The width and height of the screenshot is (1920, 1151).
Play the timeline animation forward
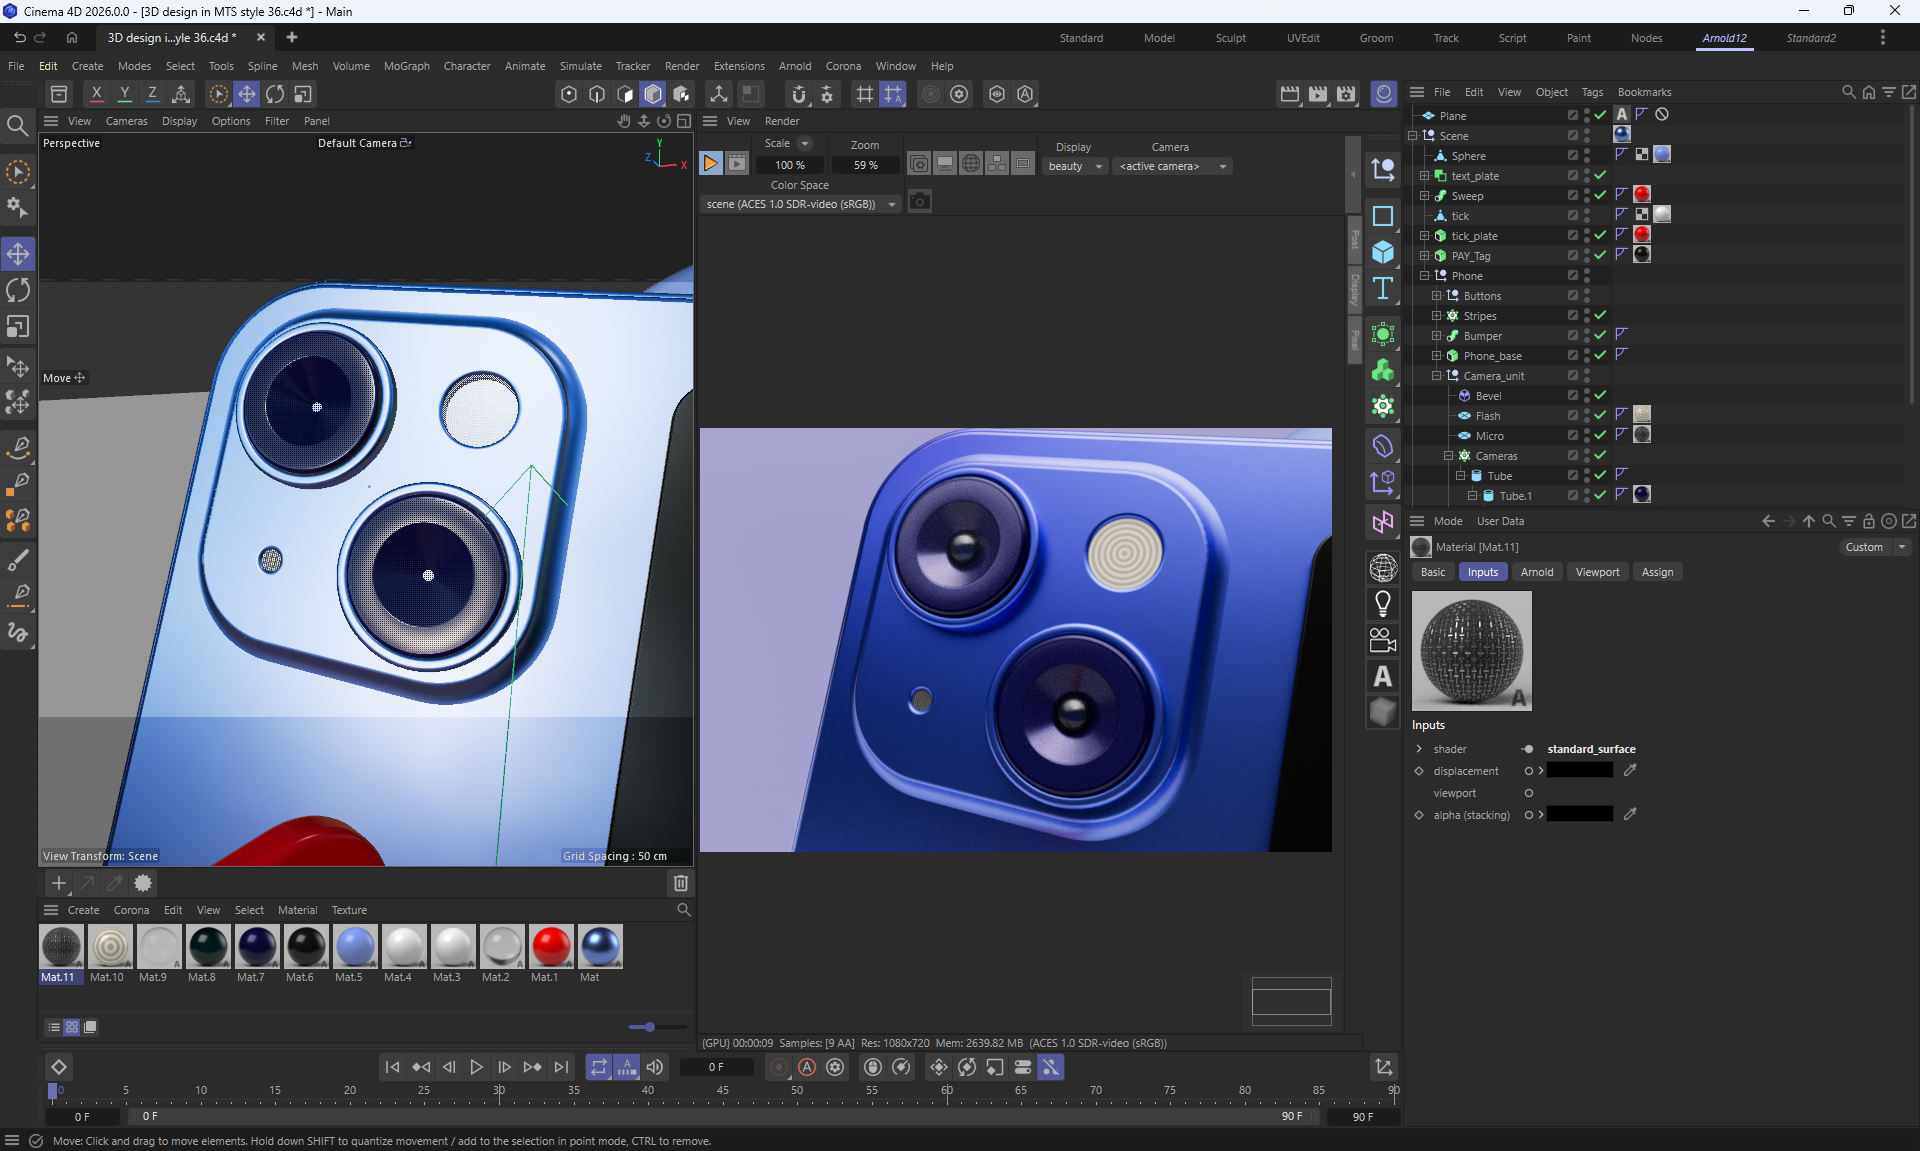coord(477,1068)
